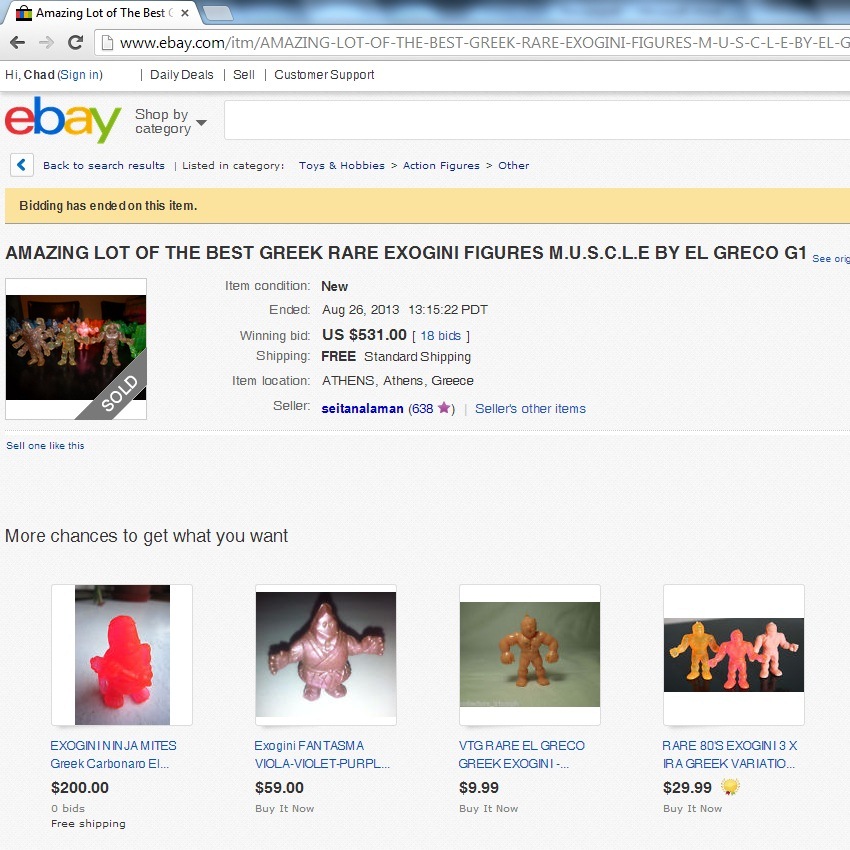850x850 pixels.
Task: Open Seller's other items link
Action: click(x=530, y=409)
